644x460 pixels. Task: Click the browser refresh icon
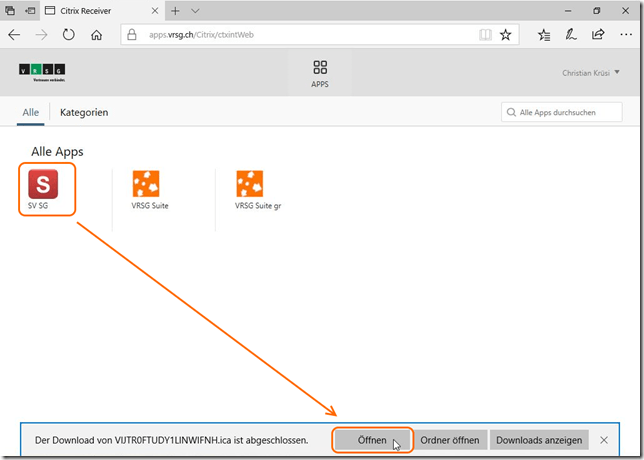pos(69,34)
